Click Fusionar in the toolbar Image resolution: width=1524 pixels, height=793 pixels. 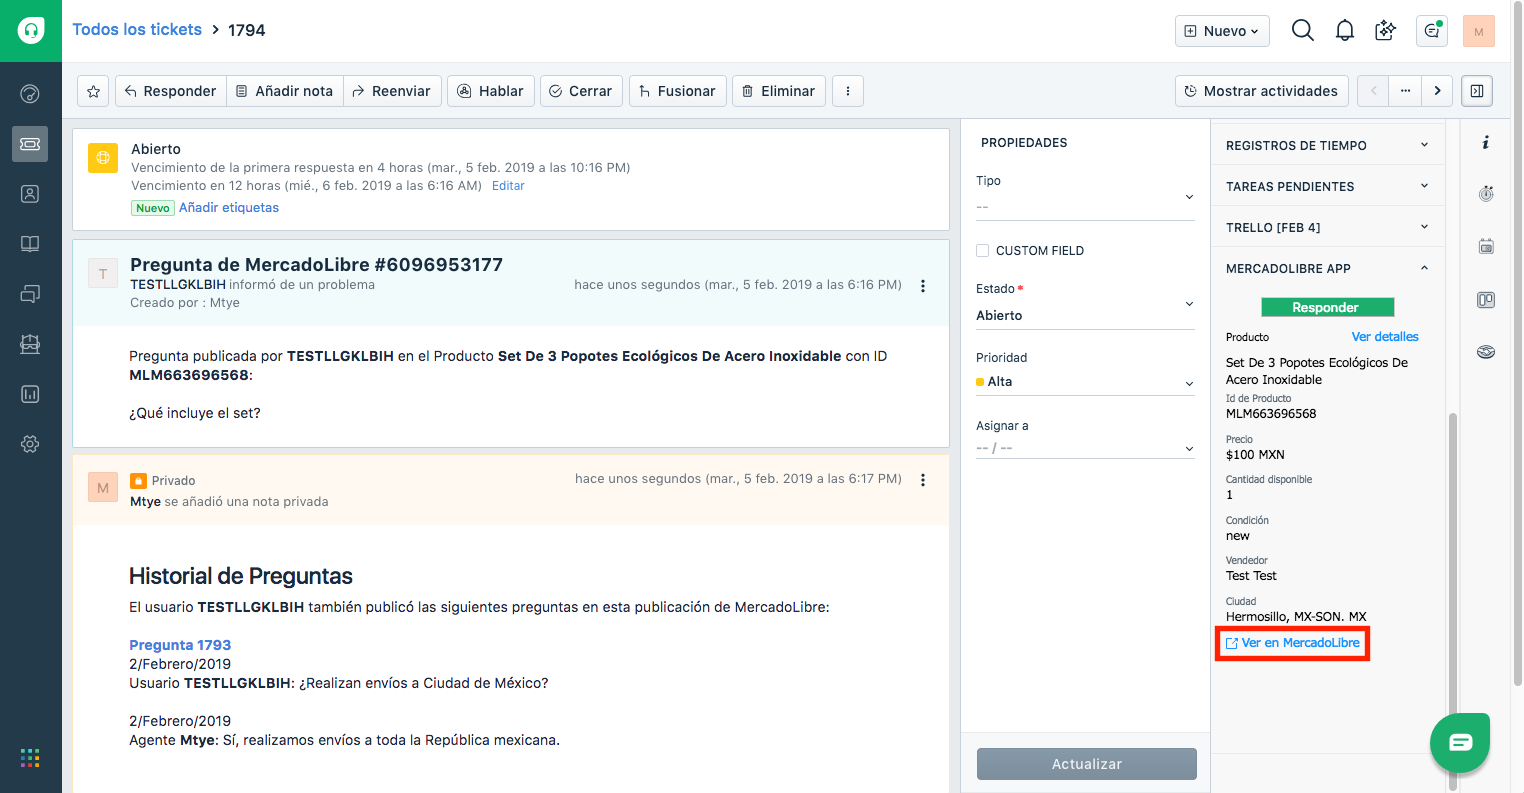point(678,91)
